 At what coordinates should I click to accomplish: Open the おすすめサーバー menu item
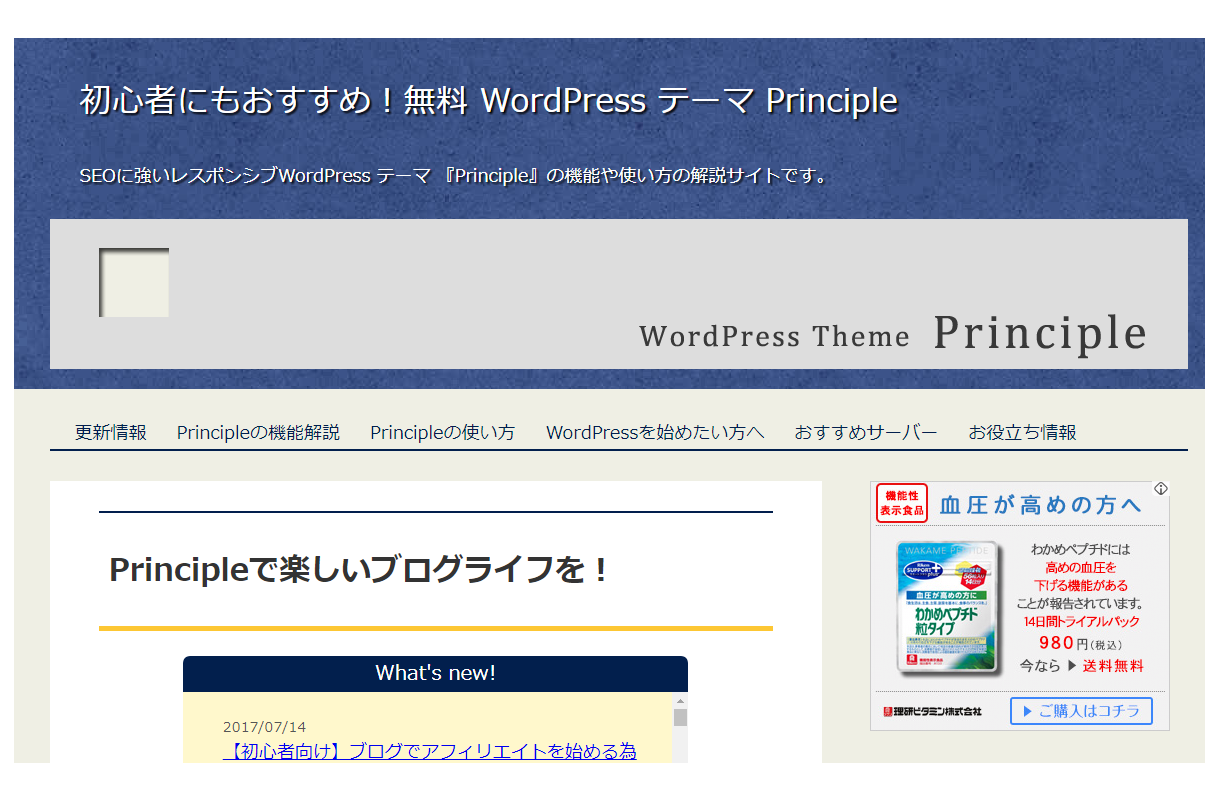tap(866, 432)
